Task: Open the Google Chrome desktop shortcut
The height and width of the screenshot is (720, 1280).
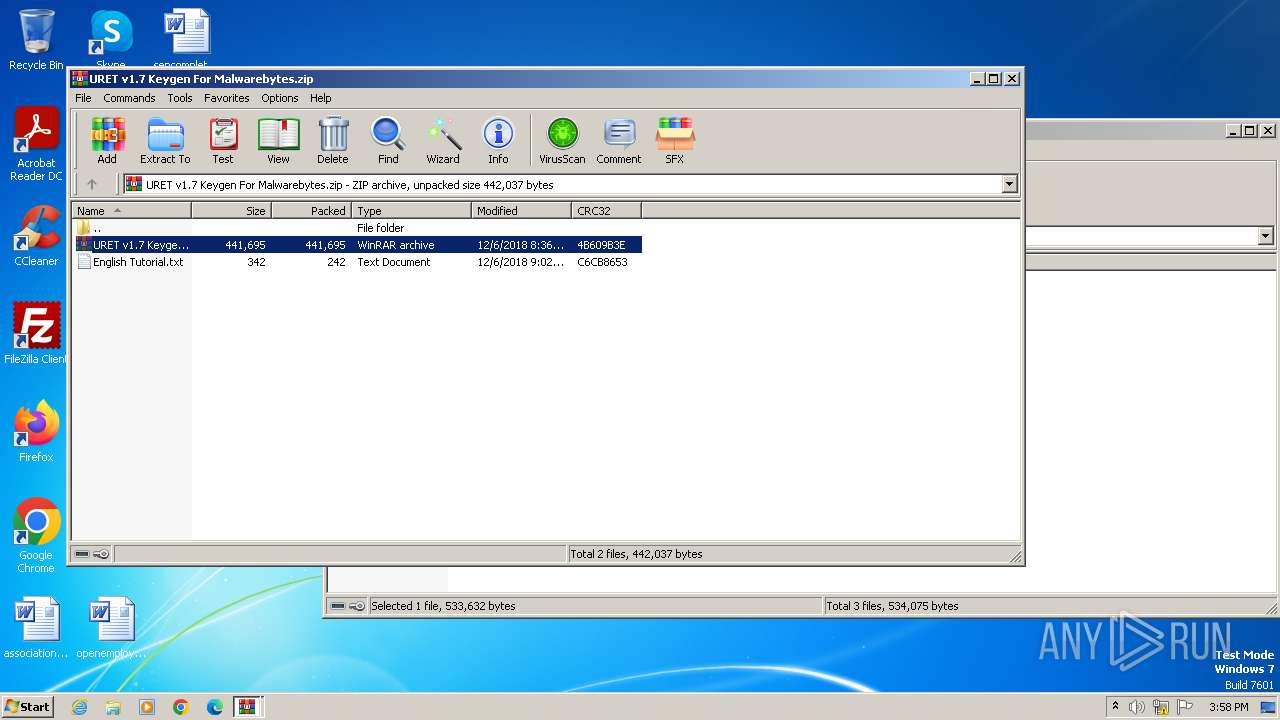Action: (x=36, y=536)
